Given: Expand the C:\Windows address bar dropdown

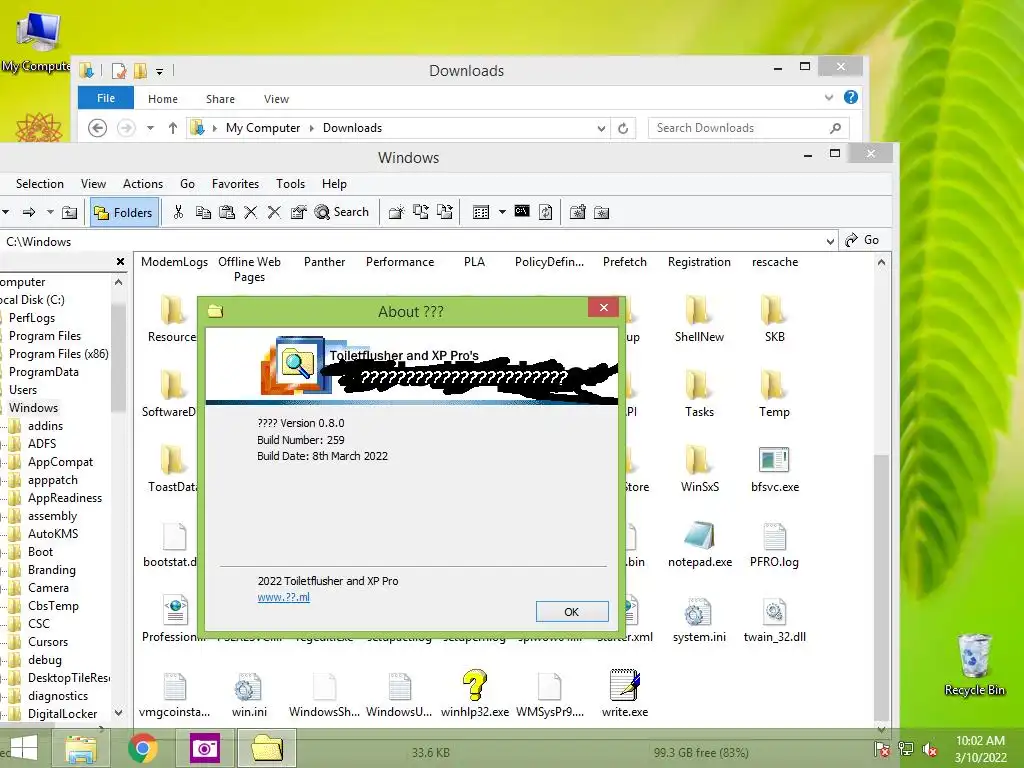Looking at the screenshot, I should pos(830,241).
